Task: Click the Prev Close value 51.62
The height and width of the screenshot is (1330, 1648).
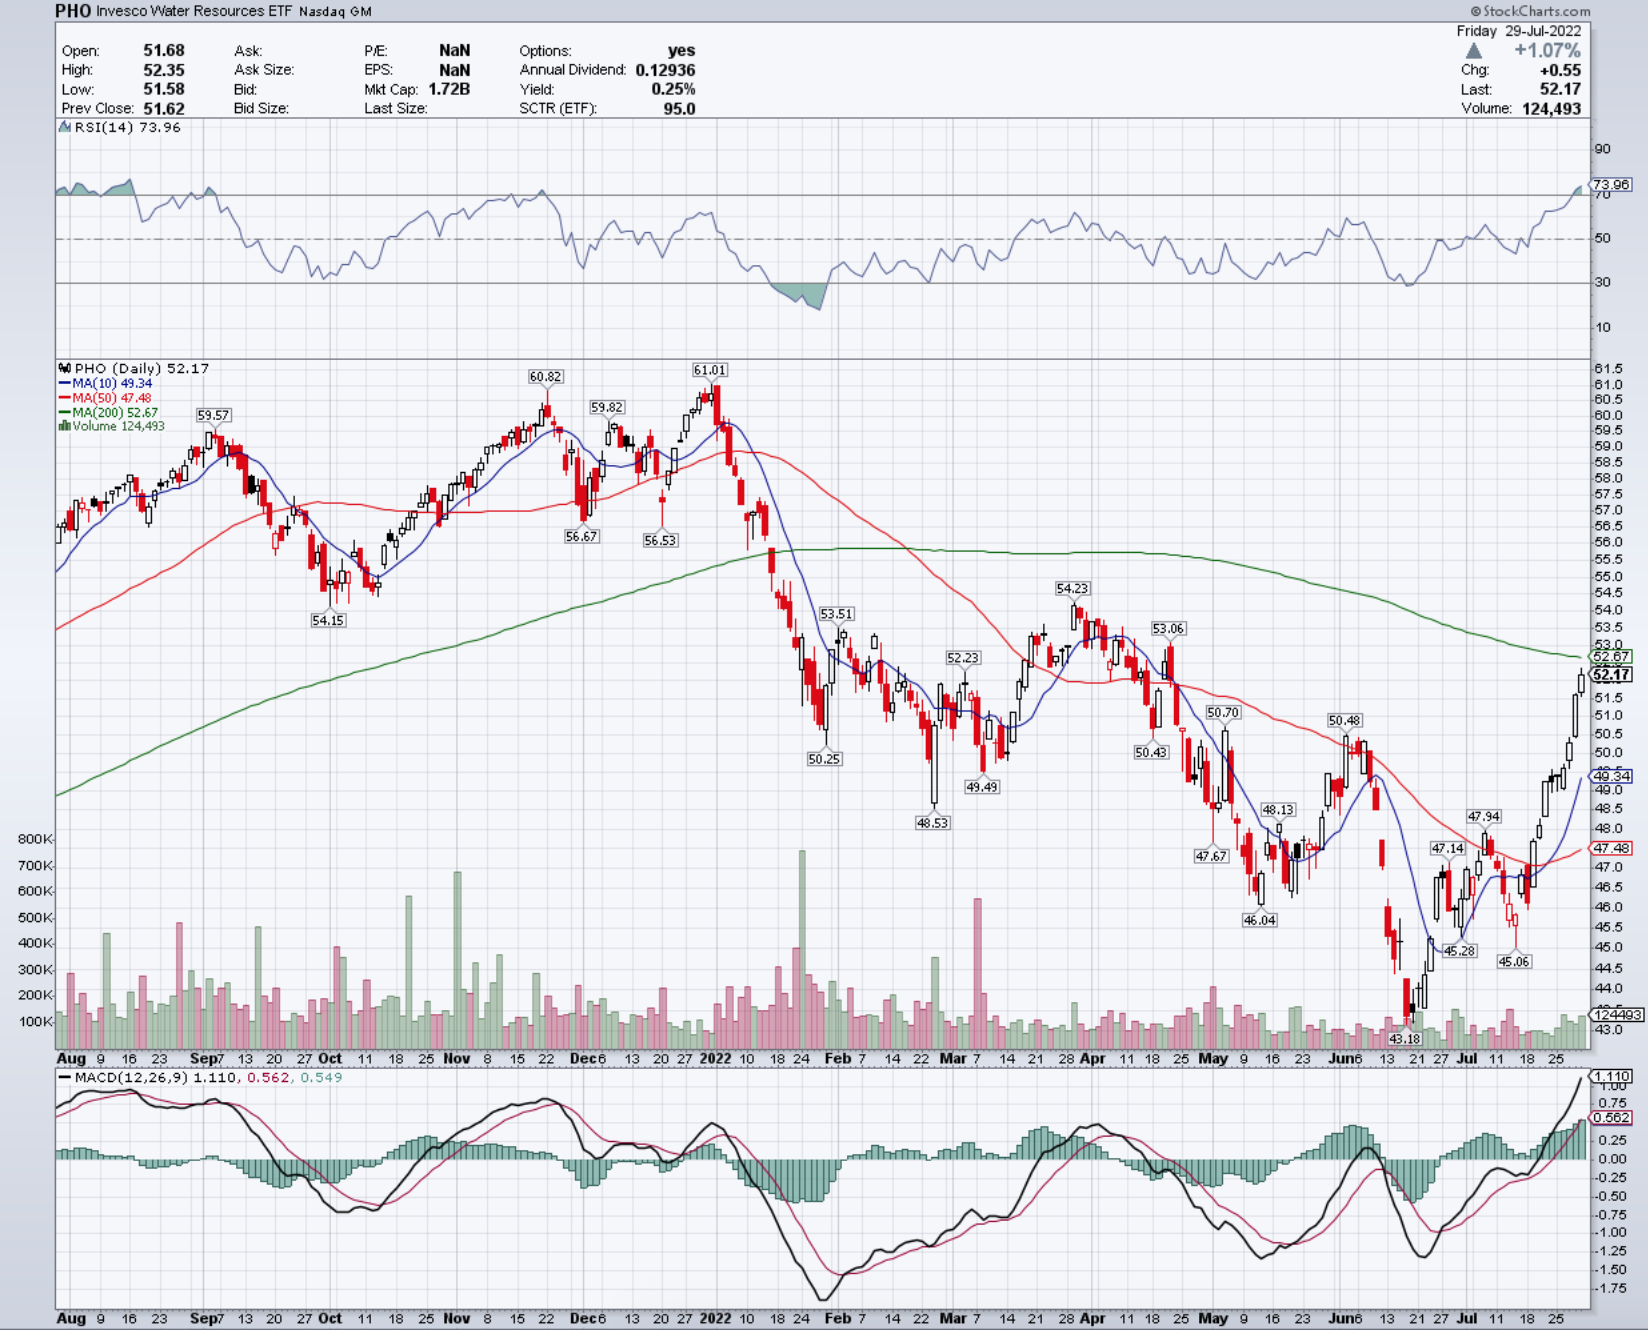Action: 164,108
